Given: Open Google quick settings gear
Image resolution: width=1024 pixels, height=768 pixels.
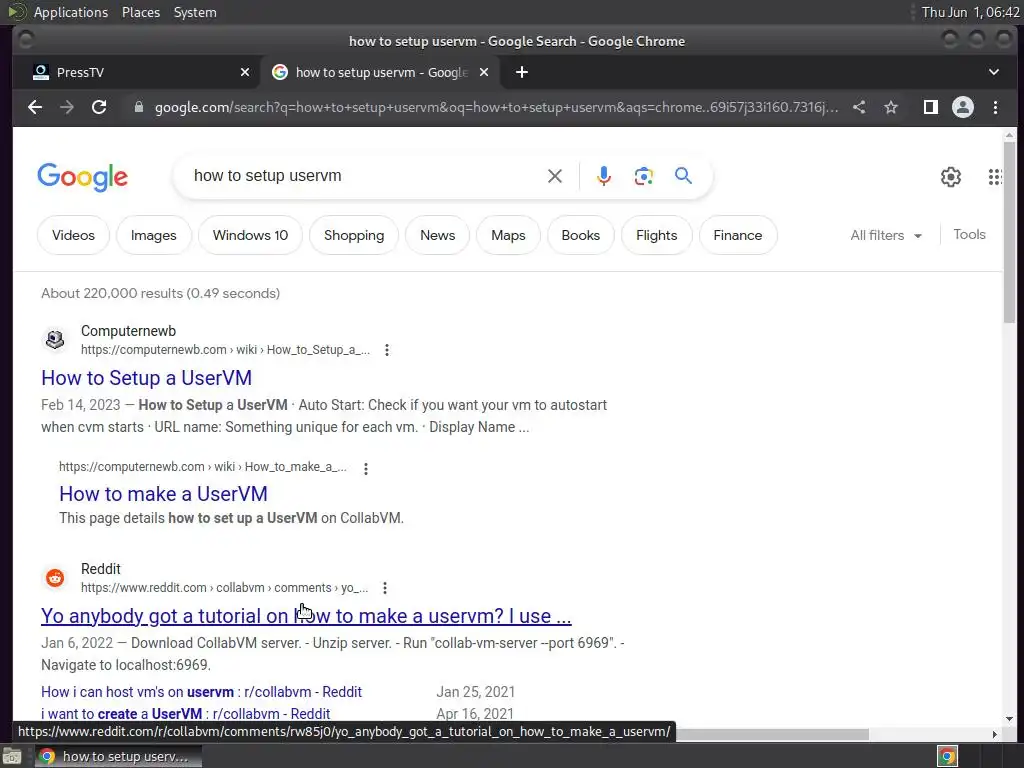Looking at the screenshot, I should click(x=951, y=176).
